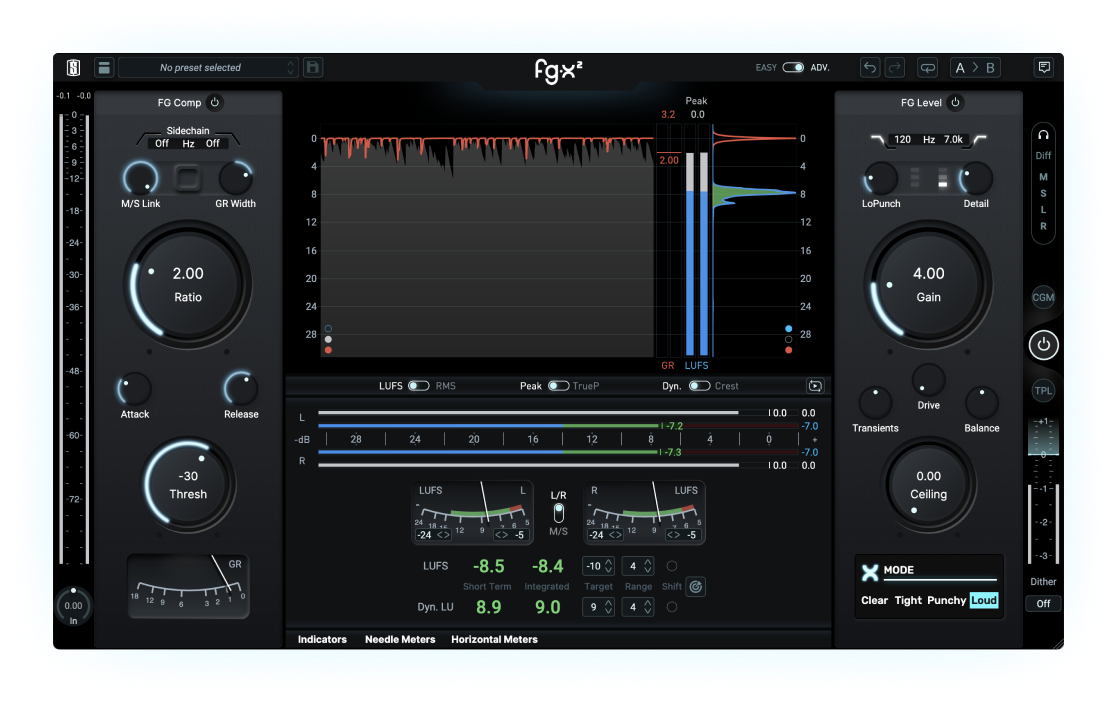Viewport: 1117px width, 703px height.
Task: Redo the last change
Action: [895, 68]
